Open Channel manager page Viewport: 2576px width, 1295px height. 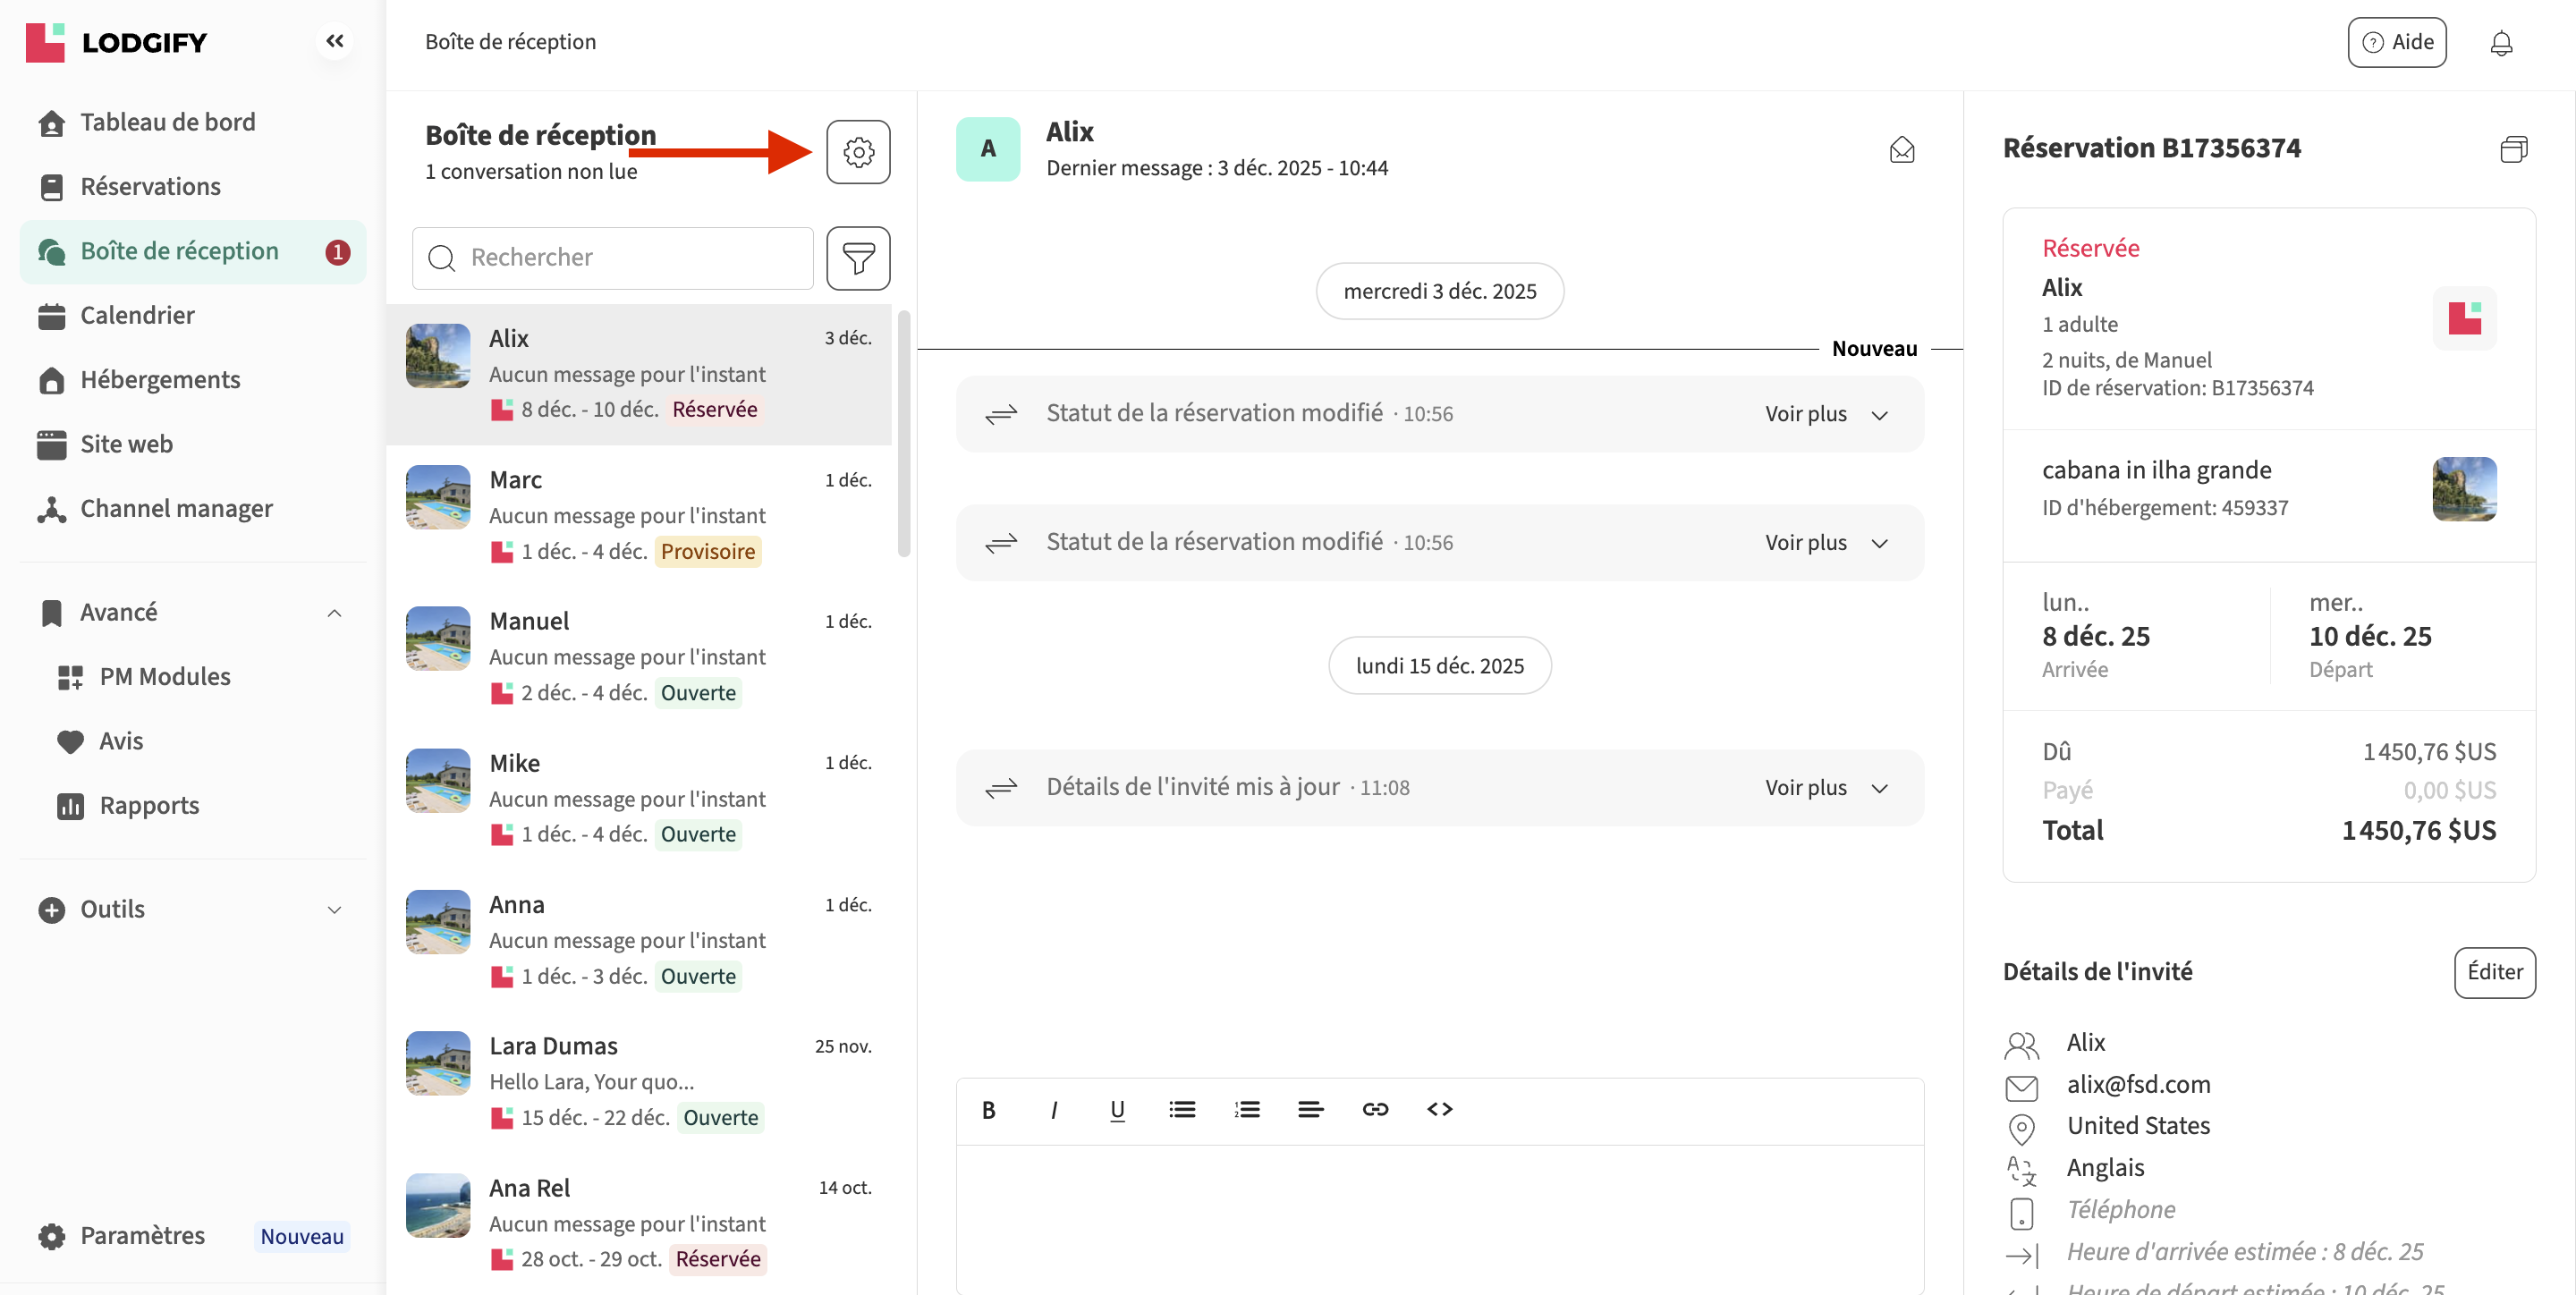tap(176, 508)
